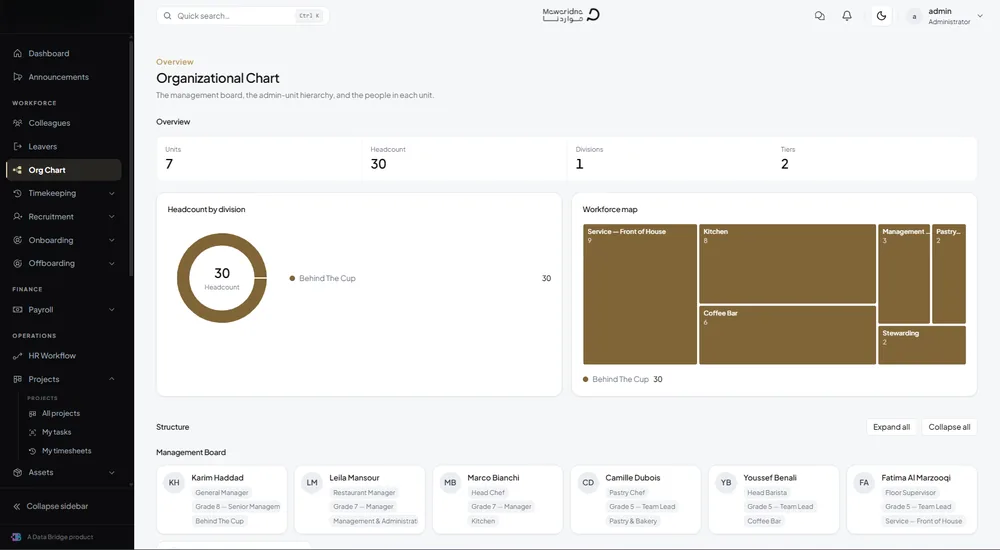Click the Maweridna logo
The height and width of the screenshot is (550, 1000).
pos(571,15)
